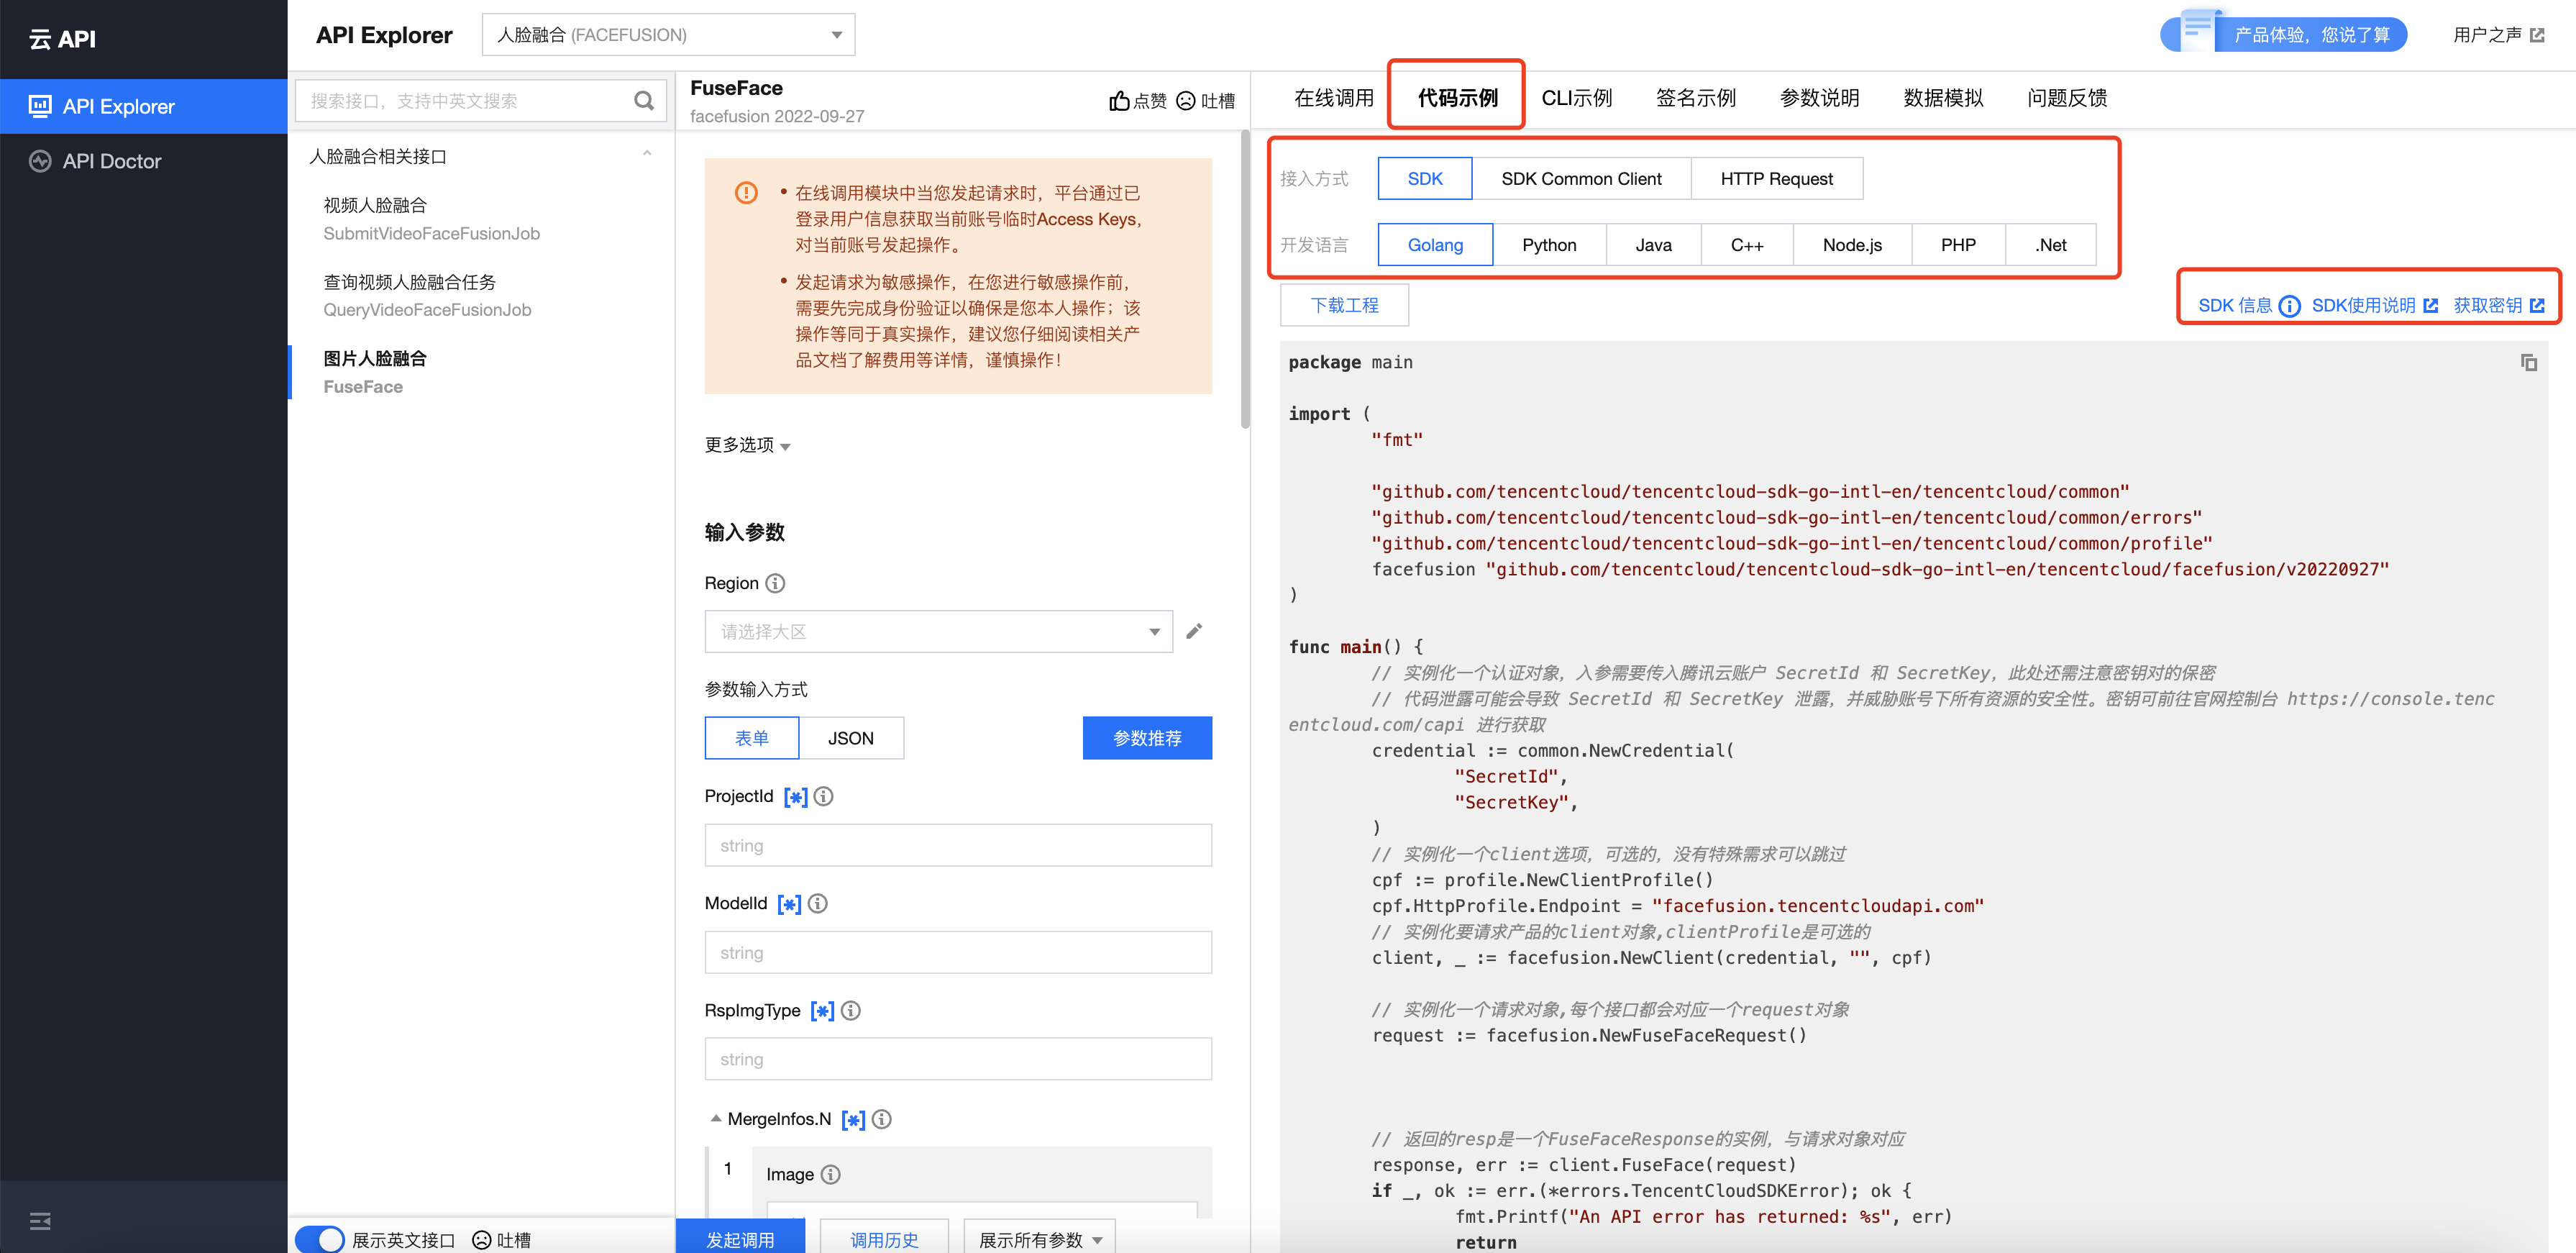Select JSON parameter input mode

click(x=850, y=738)
